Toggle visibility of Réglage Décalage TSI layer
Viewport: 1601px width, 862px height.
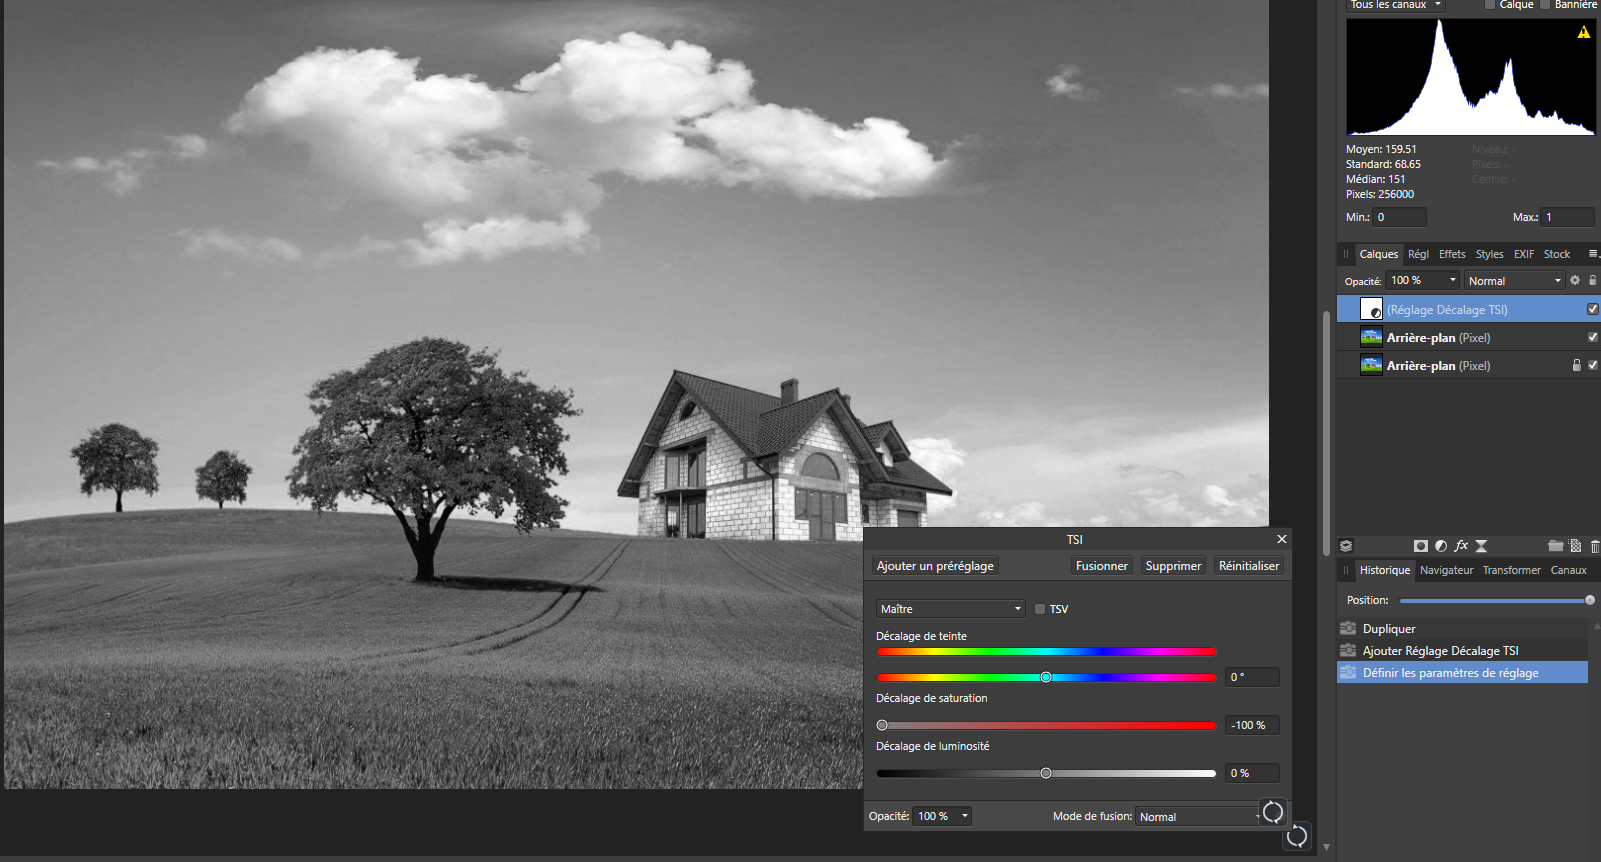click(x=1593, y=310)
